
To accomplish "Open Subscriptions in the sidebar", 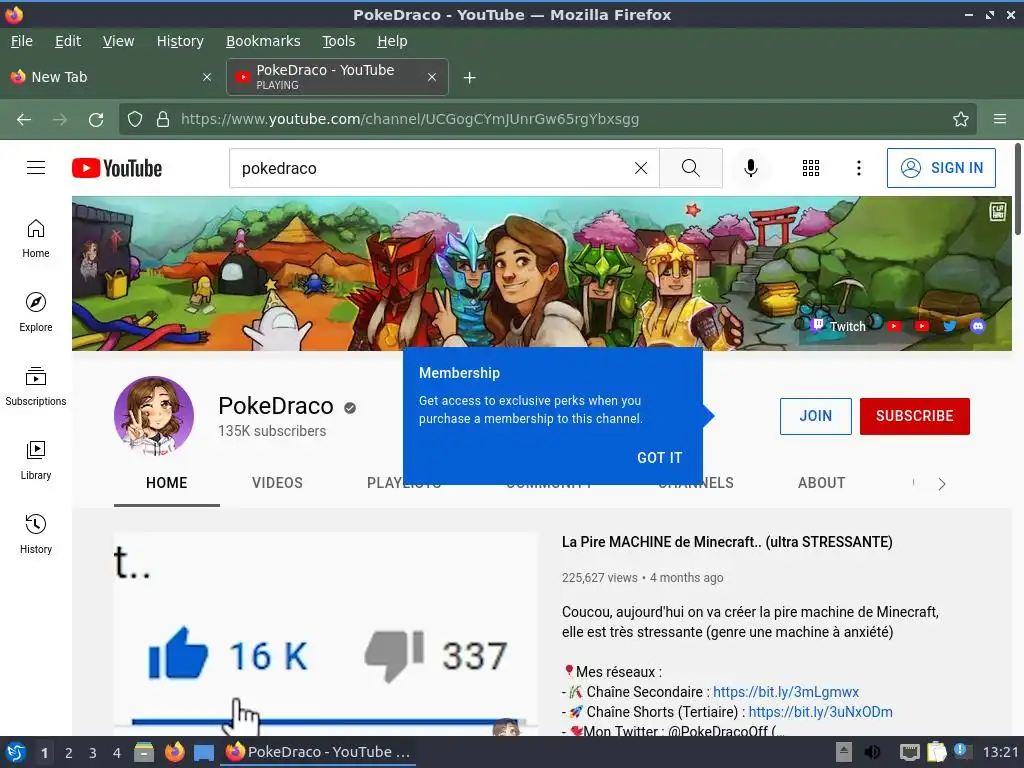I will pyautogui.click(x=36, y=387).
